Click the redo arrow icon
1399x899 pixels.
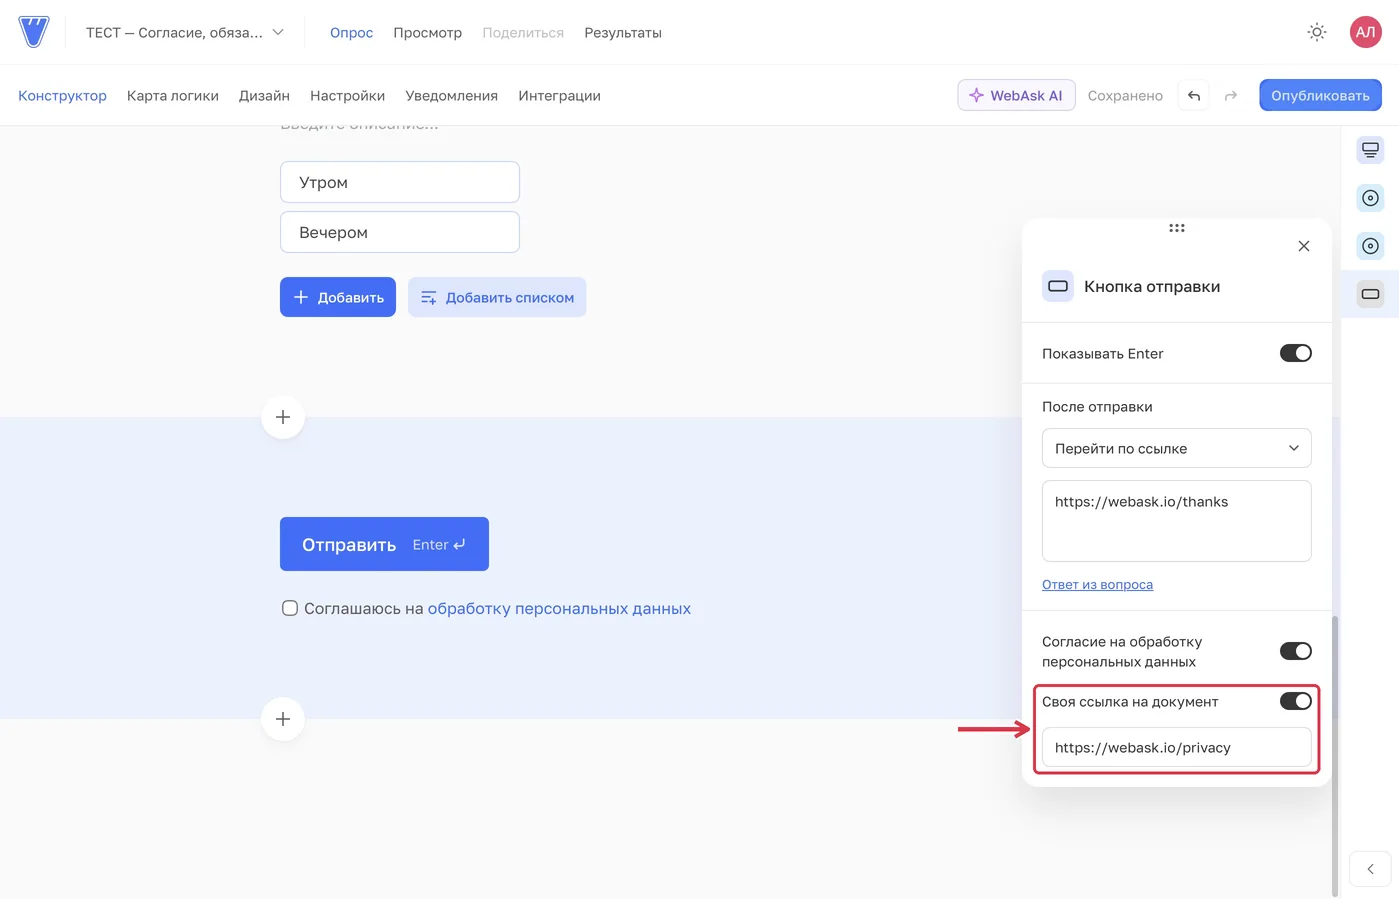[1231, 95]
